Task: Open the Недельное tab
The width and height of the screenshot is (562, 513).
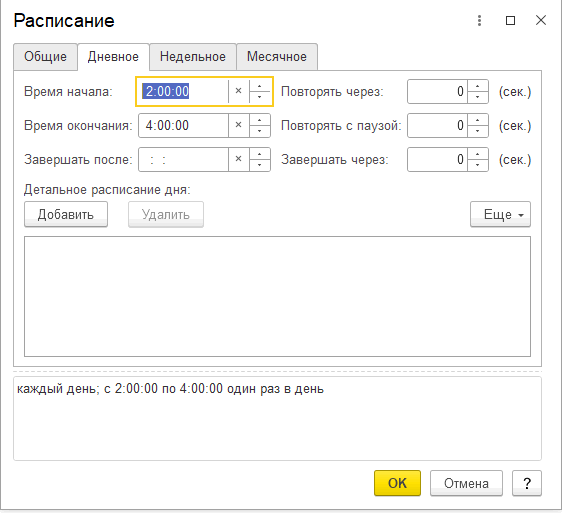Action: (193, 57)
